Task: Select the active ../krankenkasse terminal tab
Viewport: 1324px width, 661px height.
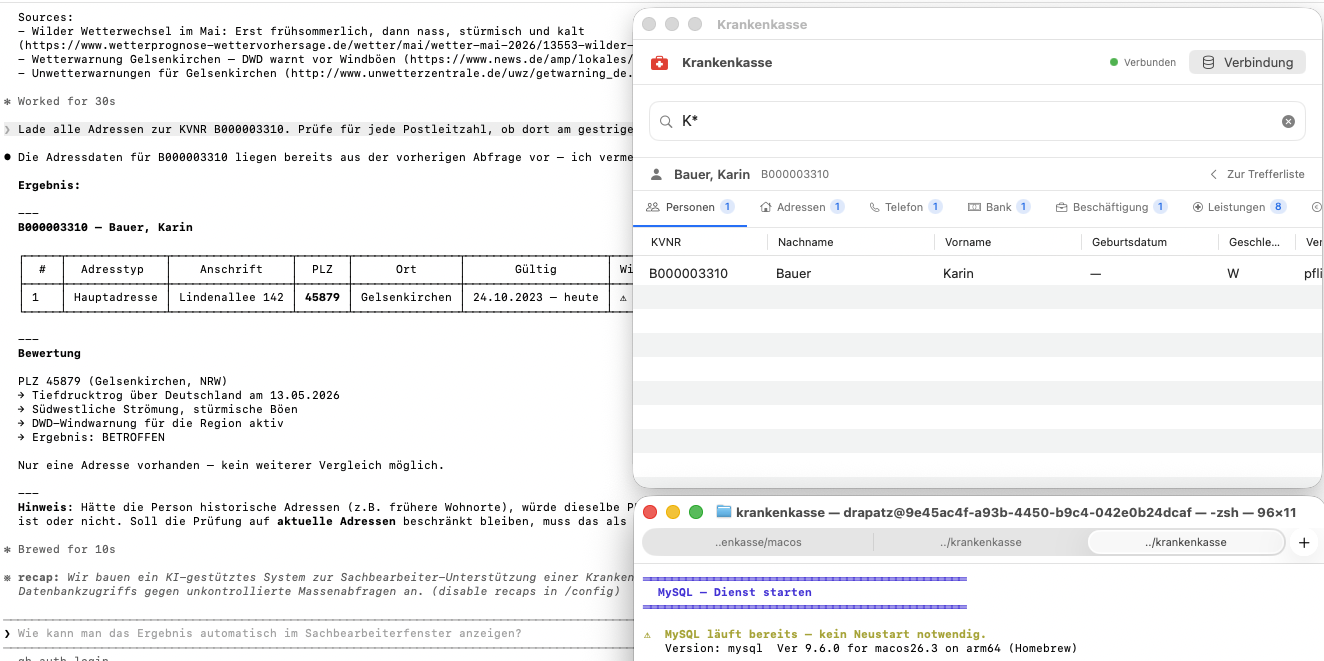Action: point(1185,542)
